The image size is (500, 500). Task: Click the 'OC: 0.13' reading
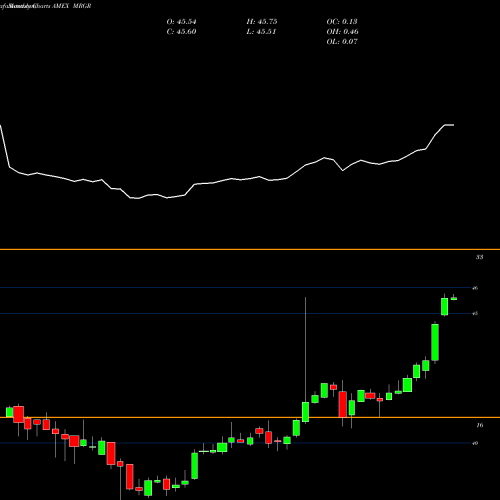(342, 22)
